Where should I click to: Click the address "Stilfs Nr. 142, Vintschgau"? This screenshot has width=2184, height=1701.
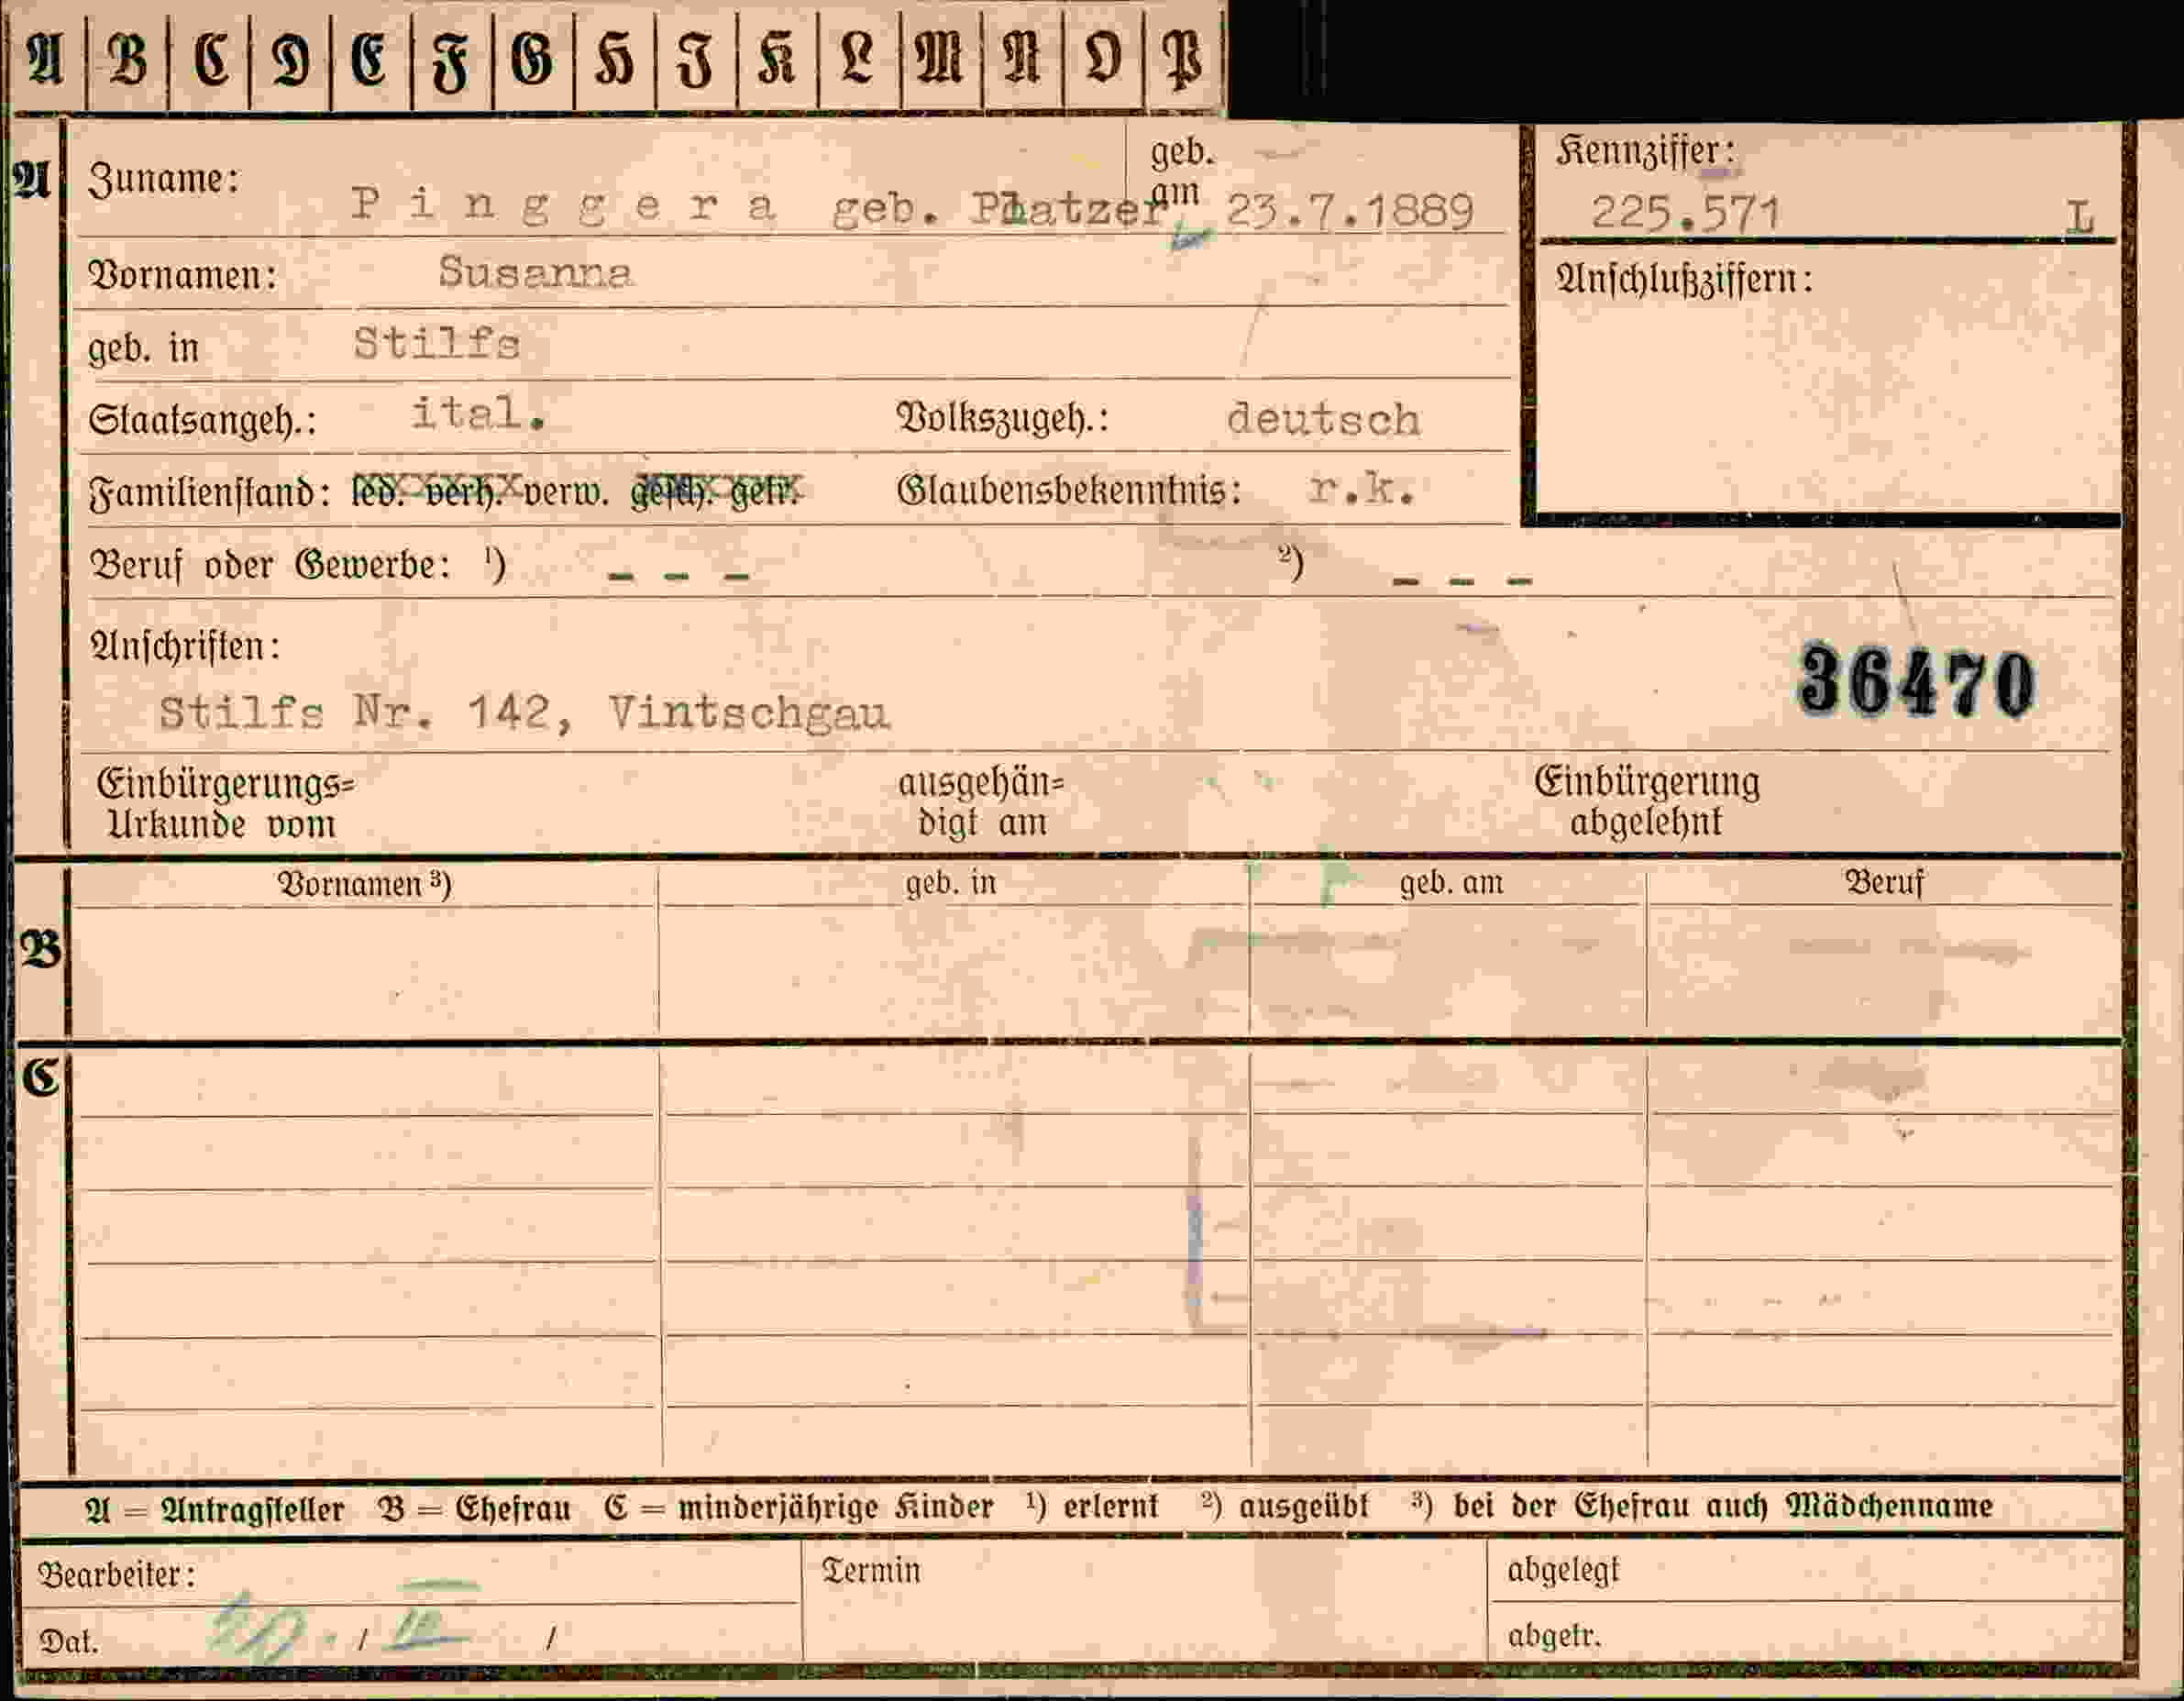tap(524, 713)
